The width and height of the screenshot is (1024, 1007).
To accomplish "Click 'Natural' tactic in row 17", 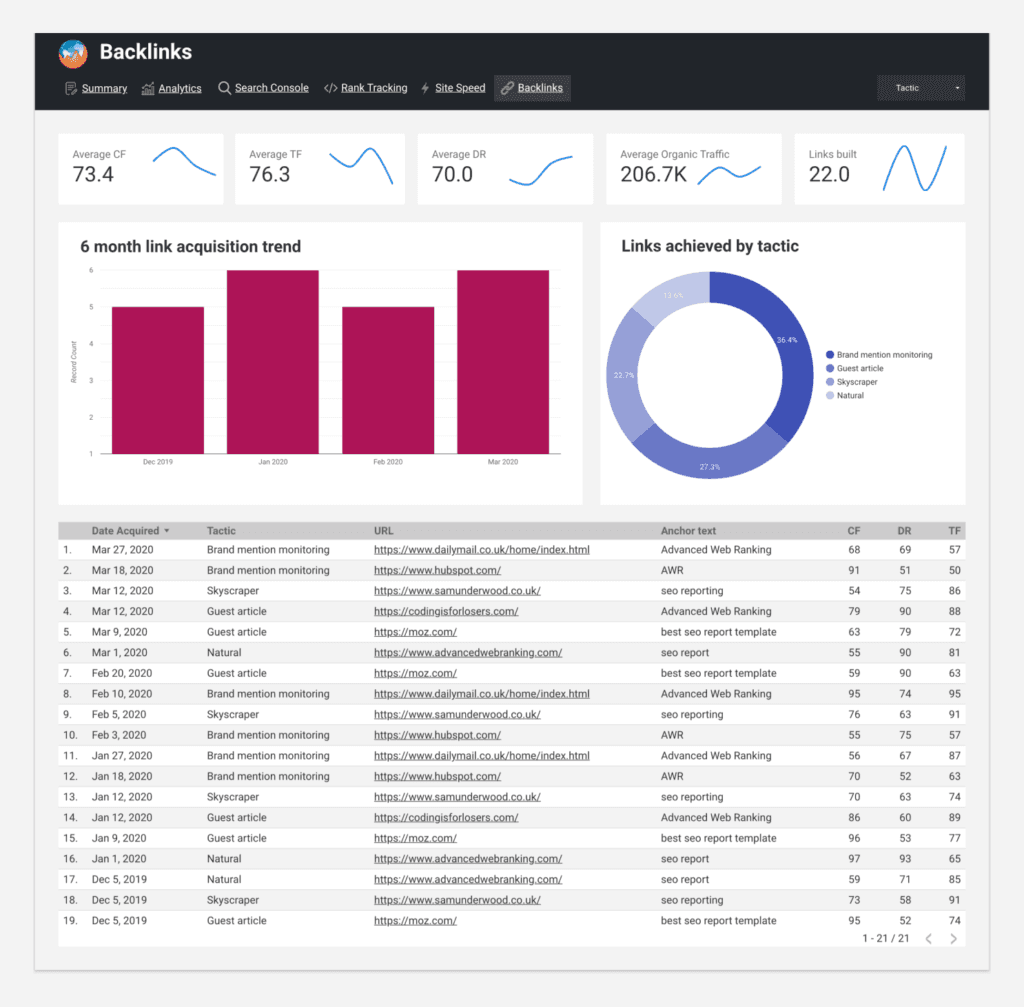I will pos(224,880).
